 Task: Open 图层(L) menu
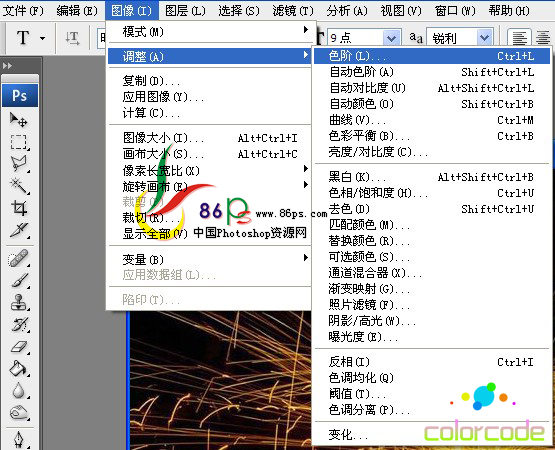pos(185,11)
